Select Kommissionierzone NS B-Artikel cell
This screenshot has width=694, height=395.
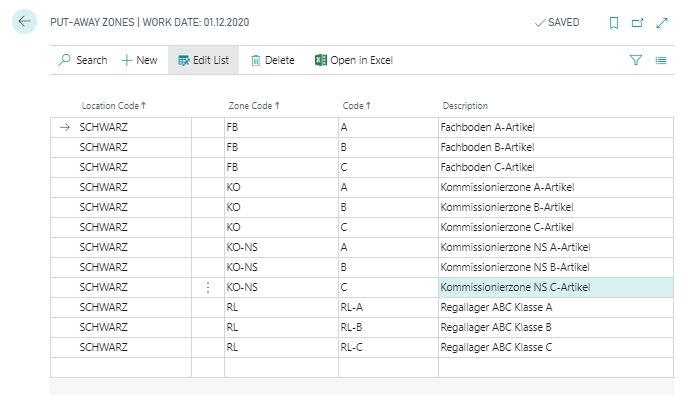pyautogui.click(x=555, y=267)
